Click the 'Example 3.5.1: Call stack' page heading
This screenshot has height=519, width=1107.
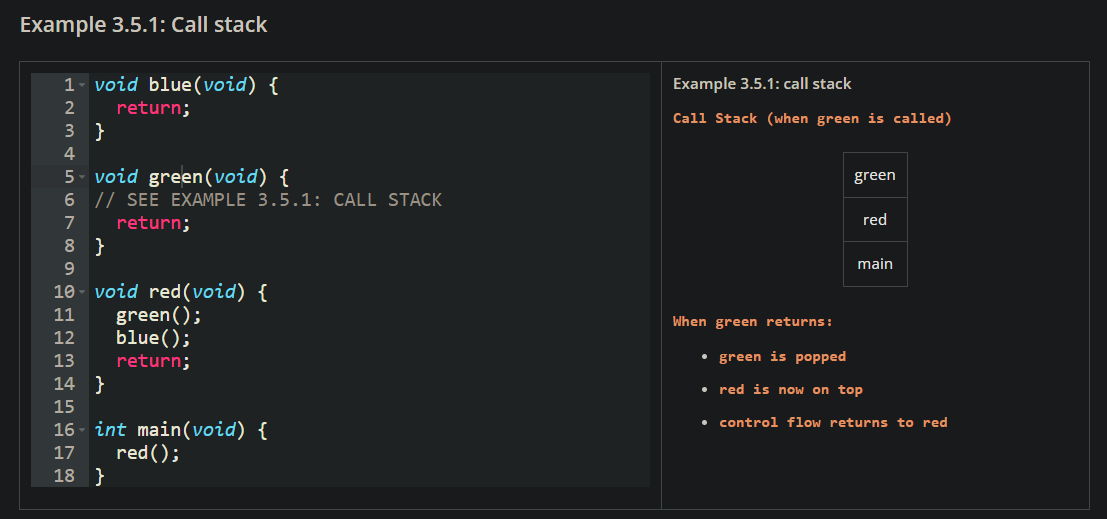point(144,24)
